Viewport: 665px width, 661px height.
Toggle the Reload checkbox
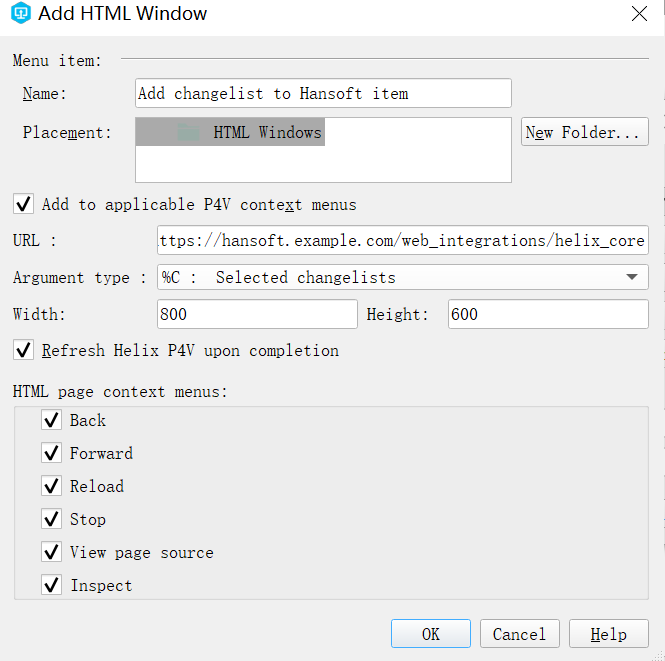tap(52, 487)
